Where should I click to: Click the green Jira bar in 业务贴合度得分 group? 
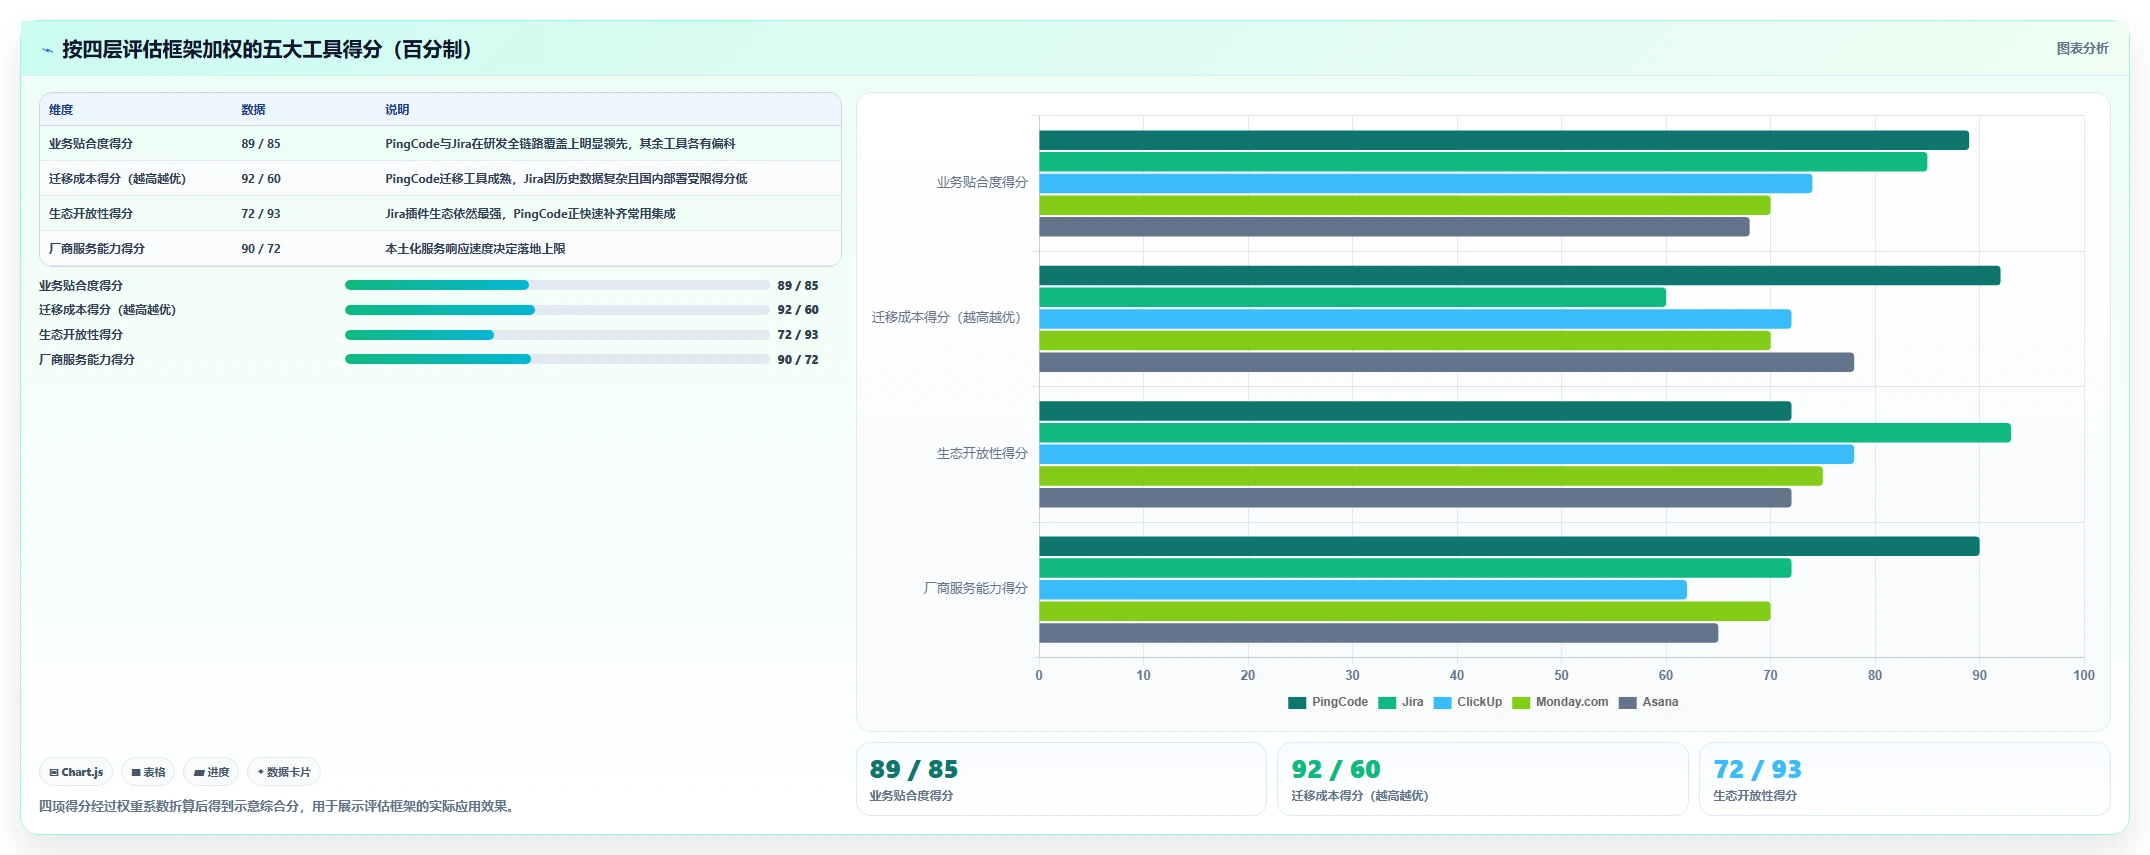pyautogui.click(x=1483, y=162)
